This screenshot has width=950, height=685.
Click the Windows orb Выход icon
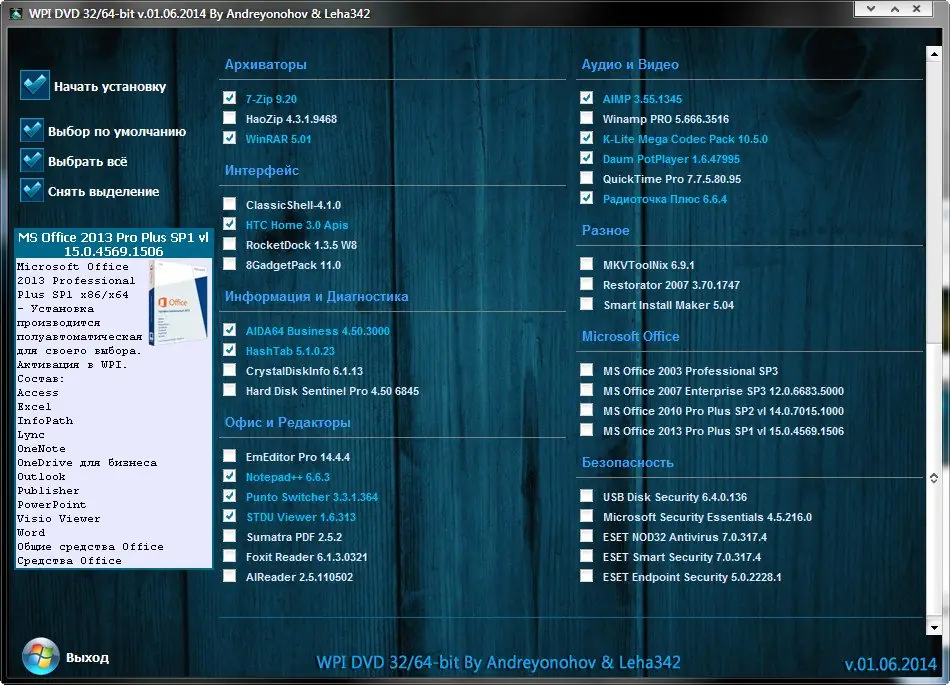click(x=40, y=656)
